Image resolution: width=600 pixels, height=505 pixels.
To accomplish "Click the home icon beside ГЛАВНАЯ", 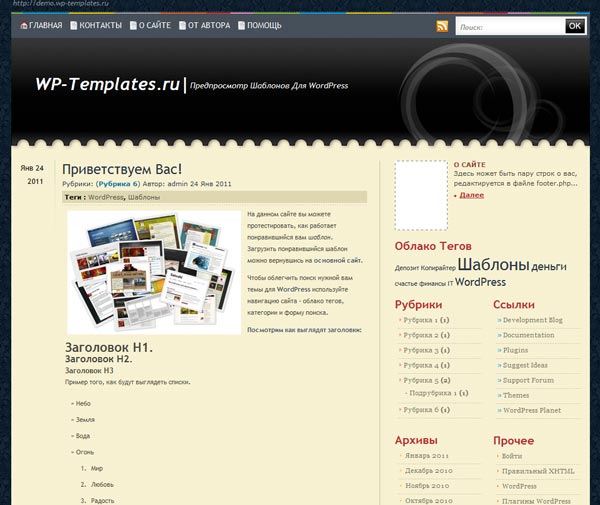I will [23, 26].
